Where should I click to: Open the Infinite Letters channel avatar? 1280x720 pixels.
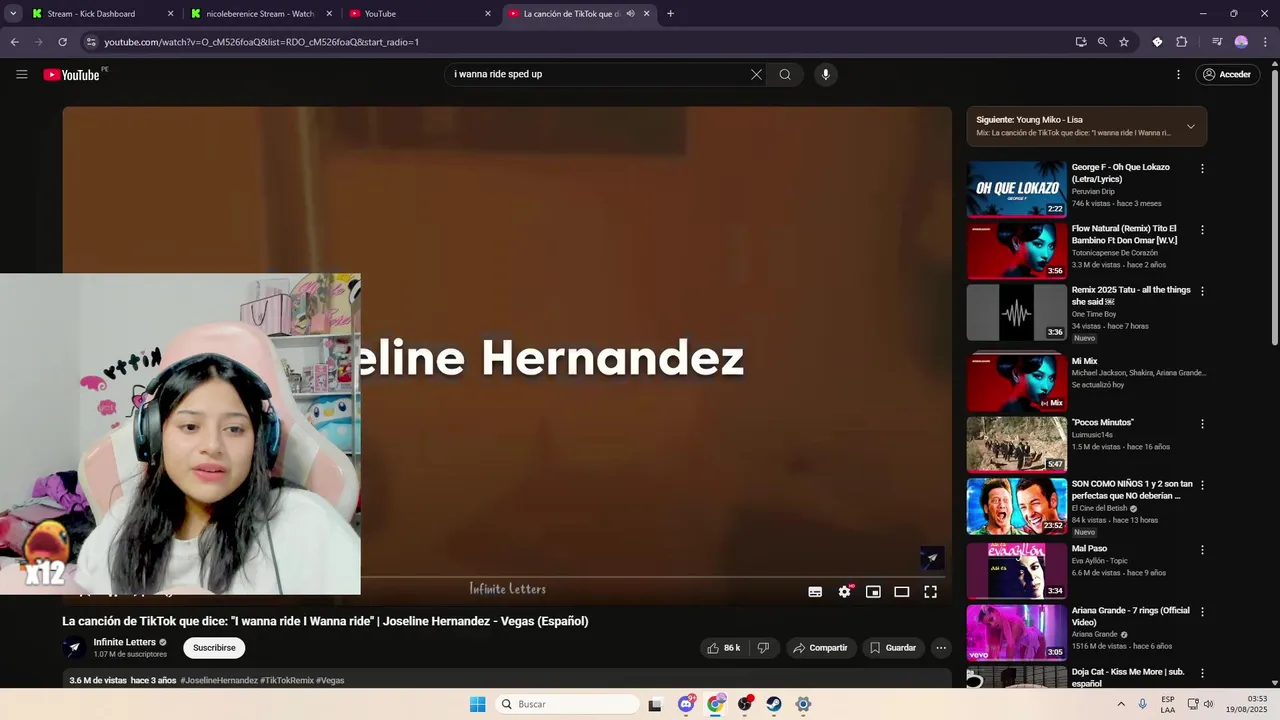[x=74, y=648]
